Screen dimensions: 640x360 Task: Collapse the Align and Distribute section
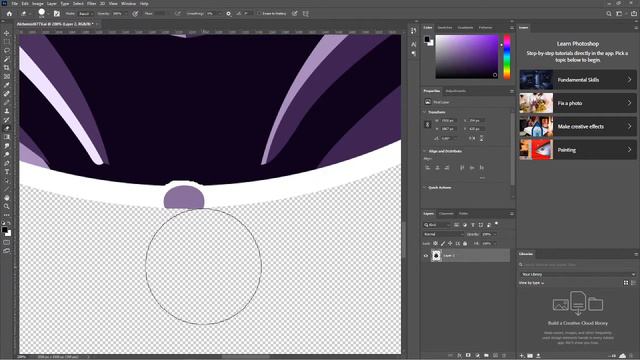(424, 151)
